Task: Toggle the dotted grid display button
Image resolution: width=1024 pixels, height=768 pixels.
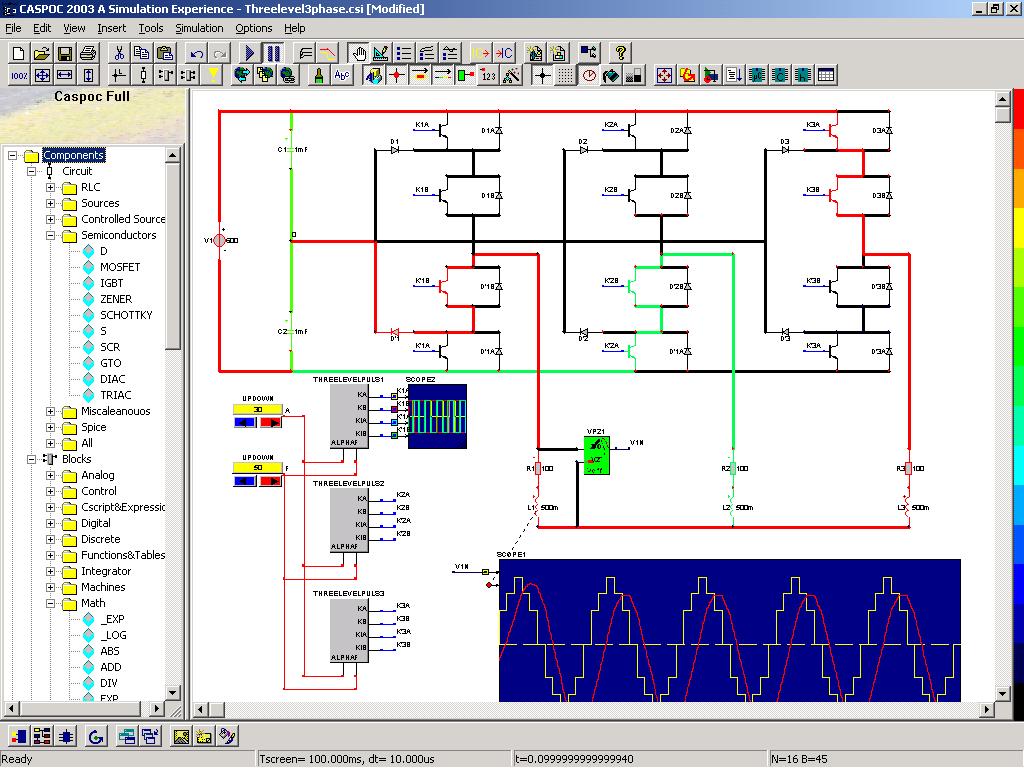Action: 565,75
